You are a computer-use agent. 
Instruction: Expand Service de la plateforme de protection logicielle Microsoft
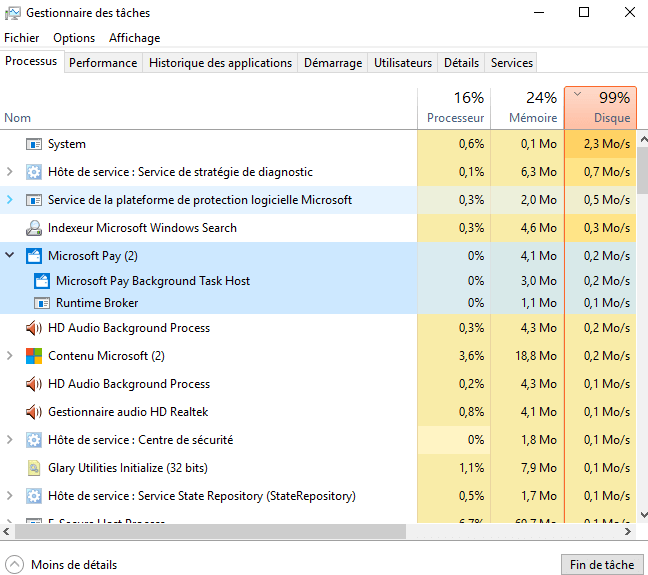click(10, 200)
